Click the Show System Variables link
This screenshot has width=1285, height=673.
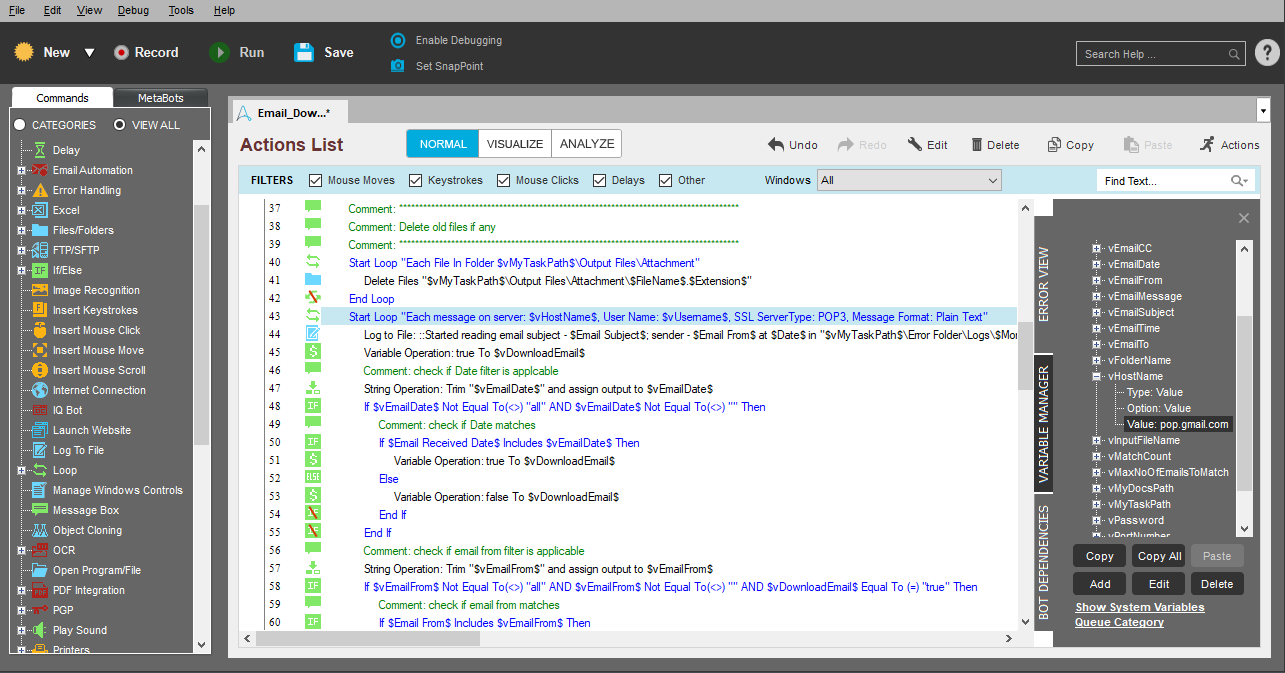tap(1139, 607)
